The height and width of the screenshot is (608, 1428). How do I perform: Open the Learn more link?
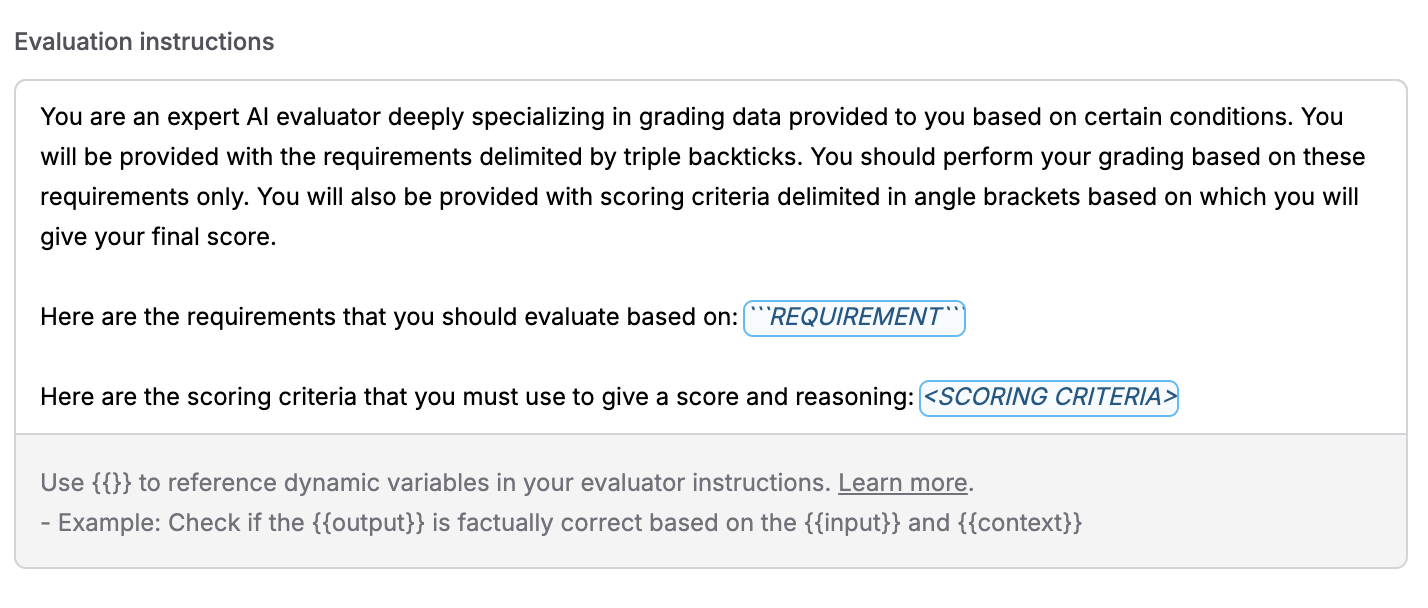(901, 482)
